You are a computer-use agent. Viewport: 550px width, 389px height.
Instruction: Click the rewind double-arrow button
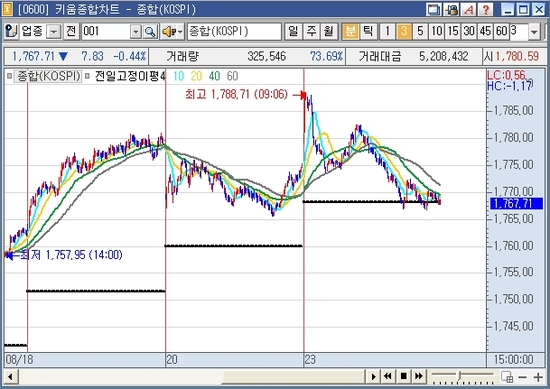coord(388,376)
